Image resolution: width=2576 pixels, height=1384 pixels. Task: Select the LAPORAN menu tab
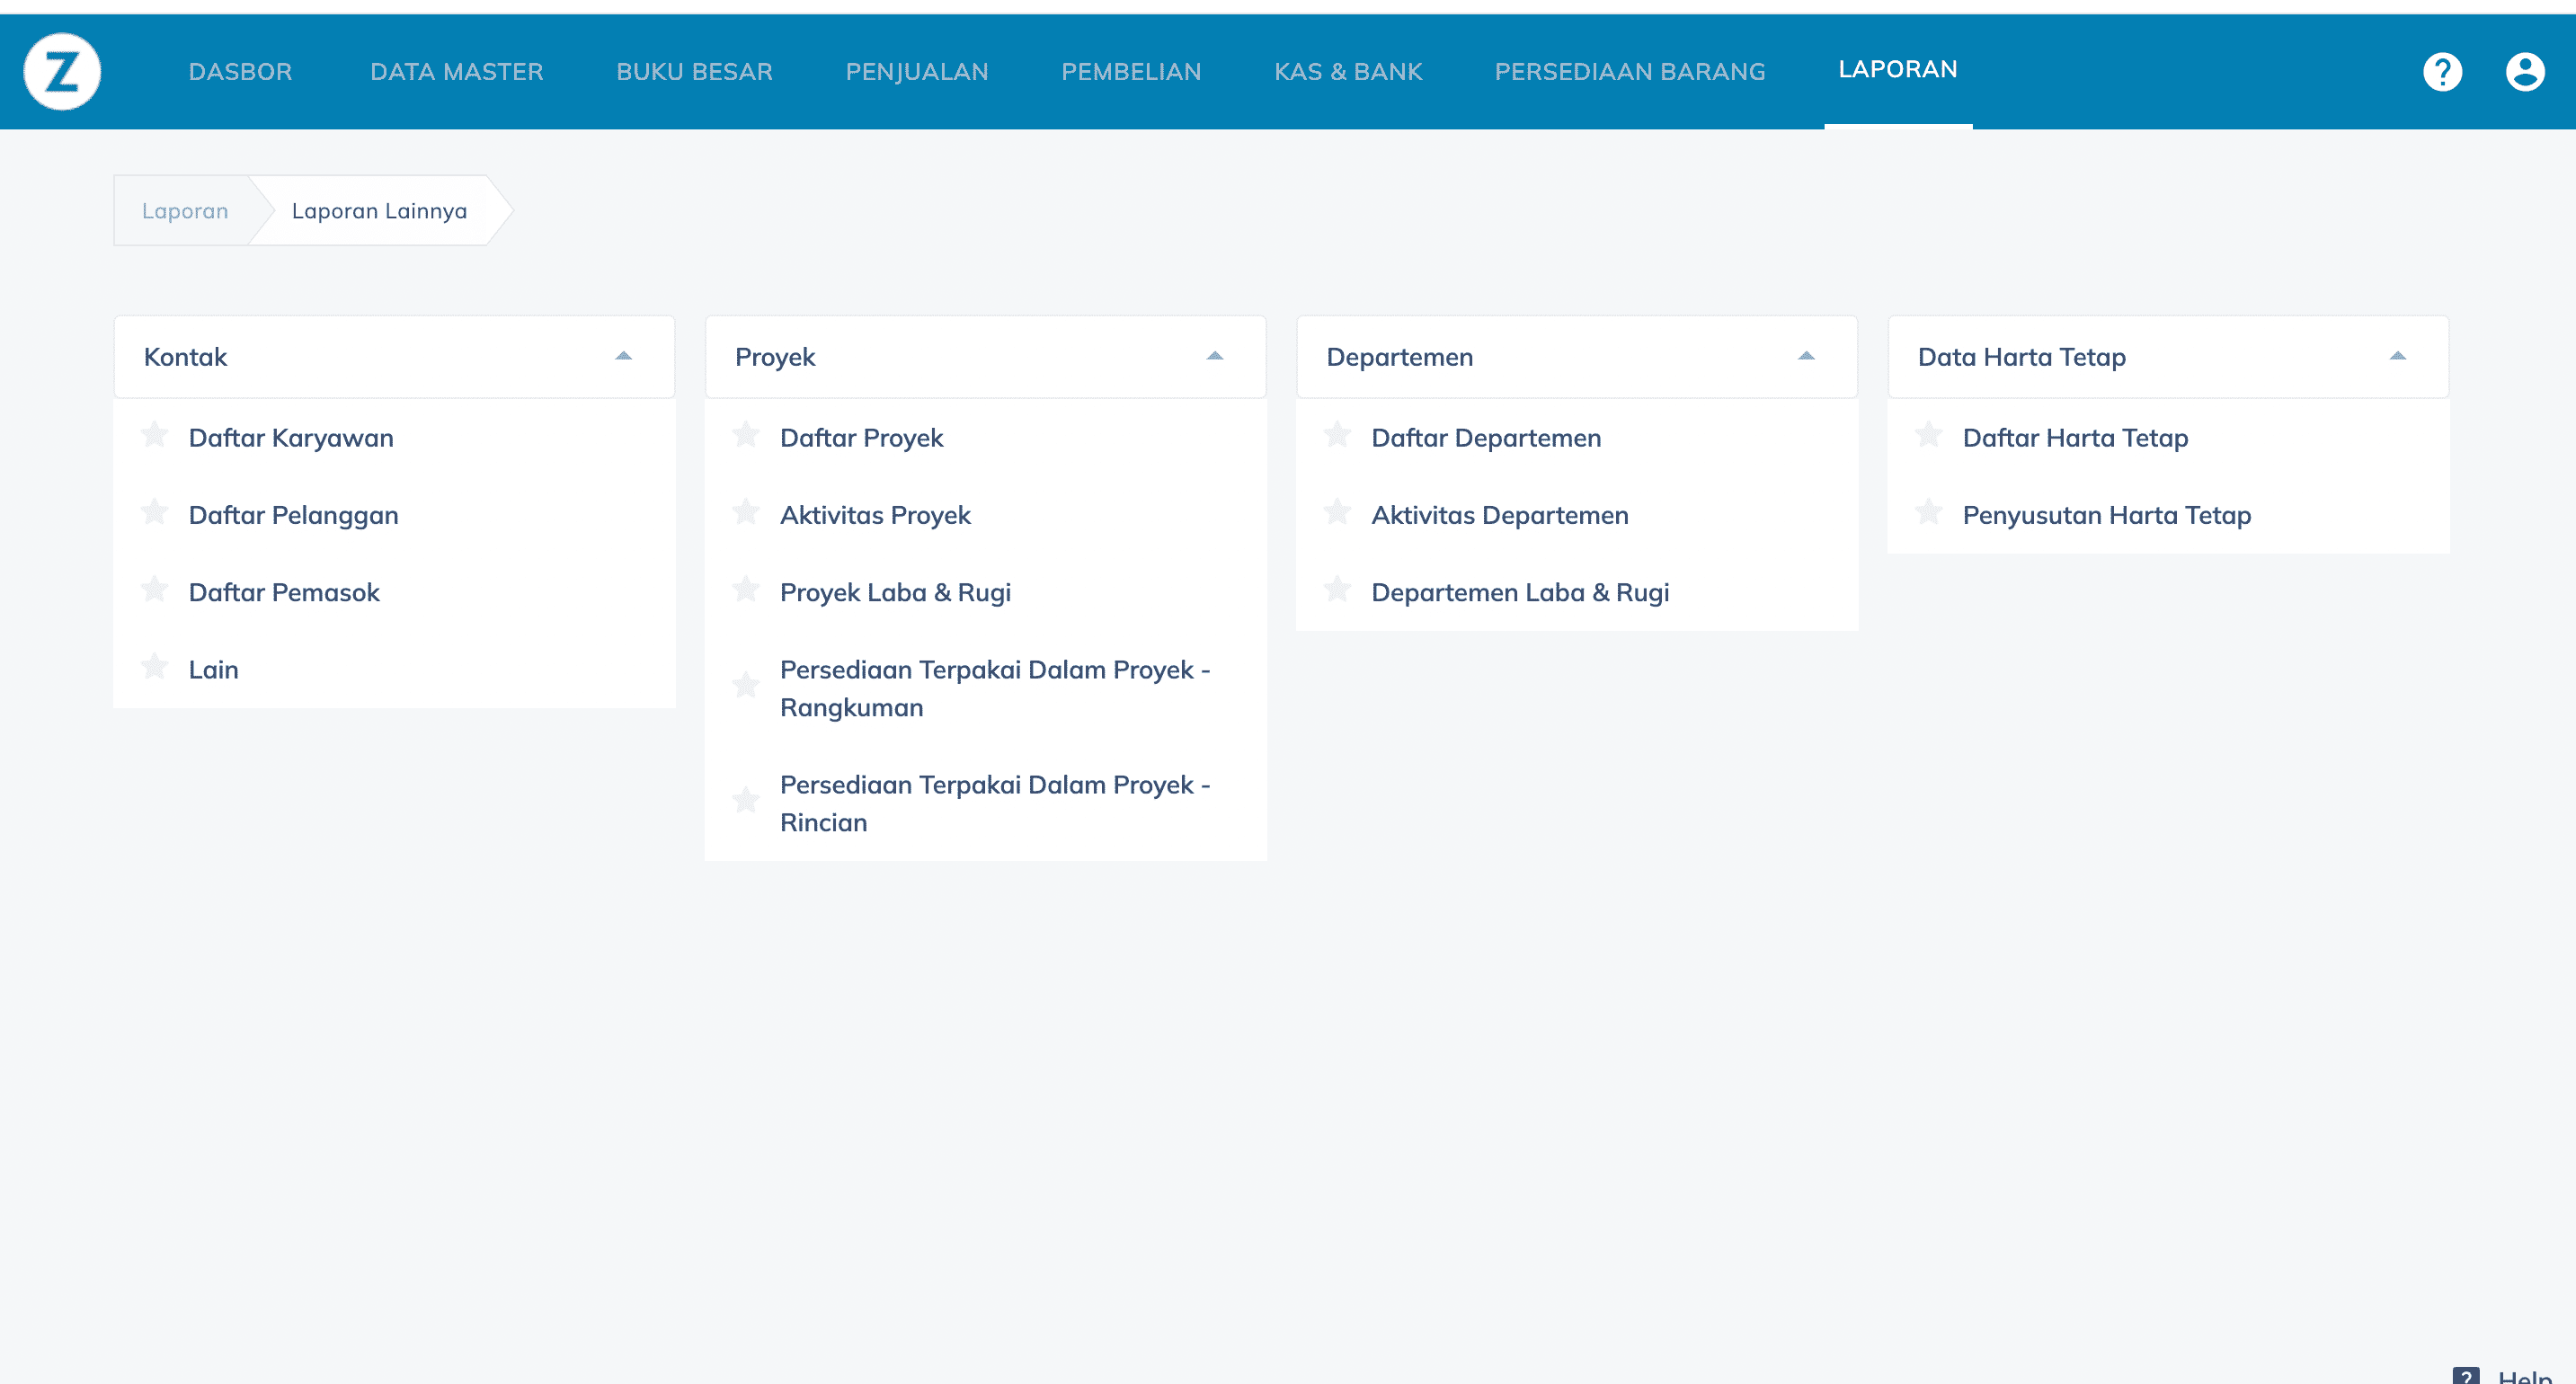coord(1898,70)
